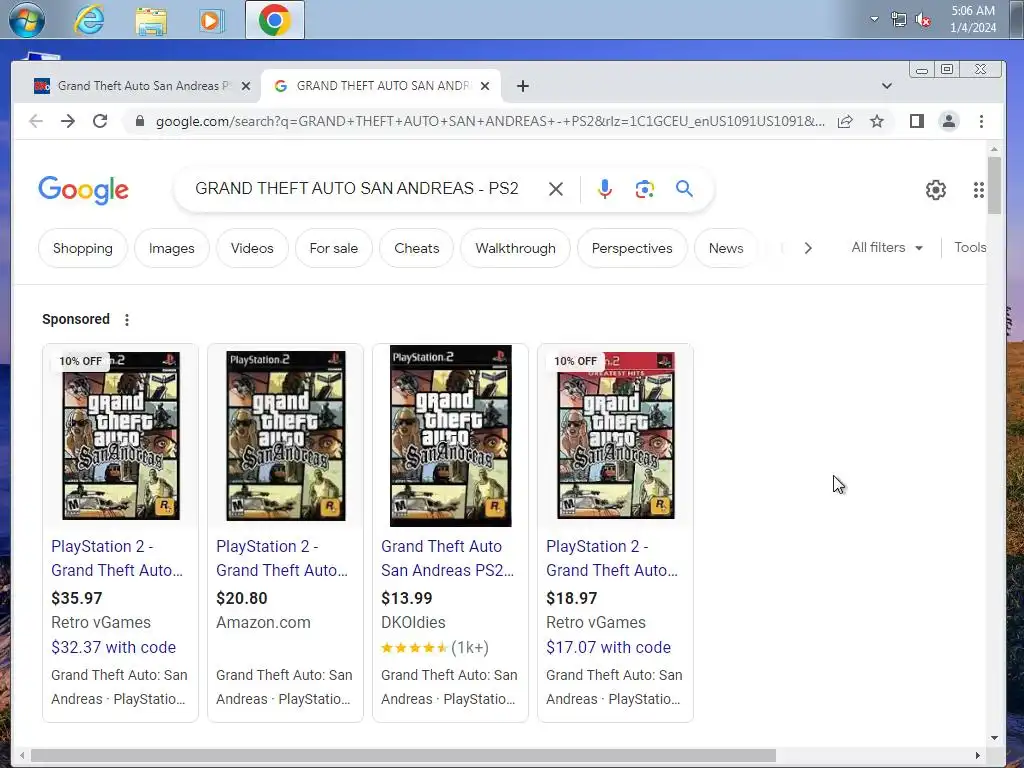Open Internet Explorer from taskbar

[89, 20]
